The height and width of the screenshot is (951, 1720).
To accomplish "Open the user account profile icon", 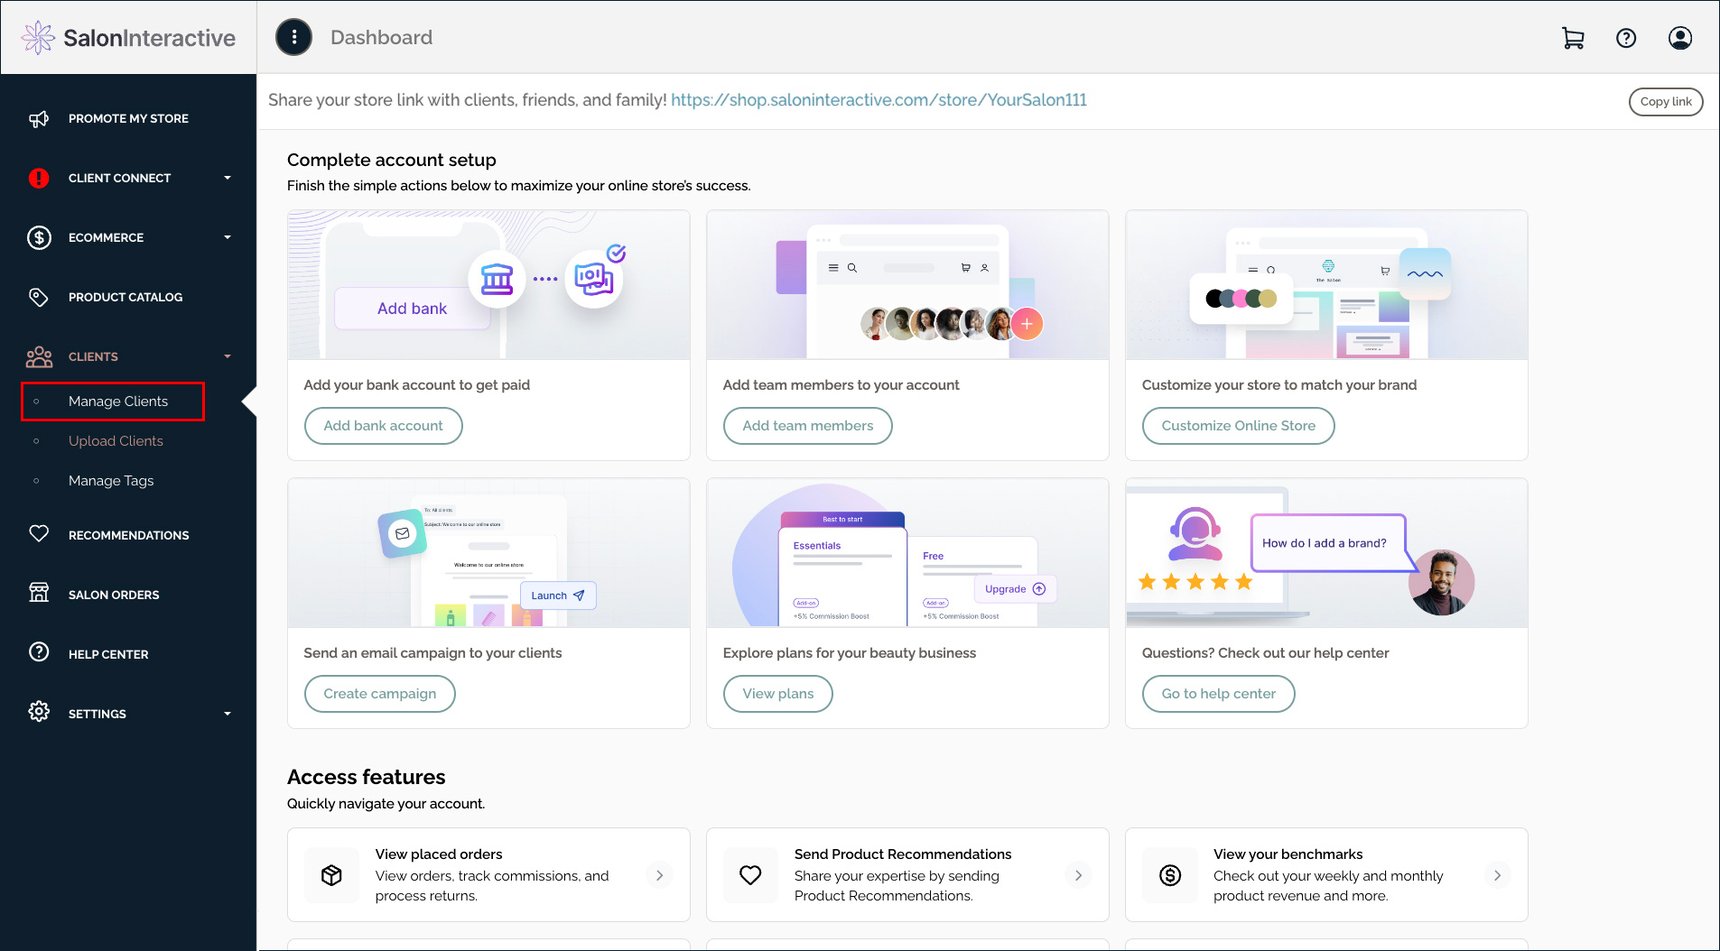I will [1680, 38].
